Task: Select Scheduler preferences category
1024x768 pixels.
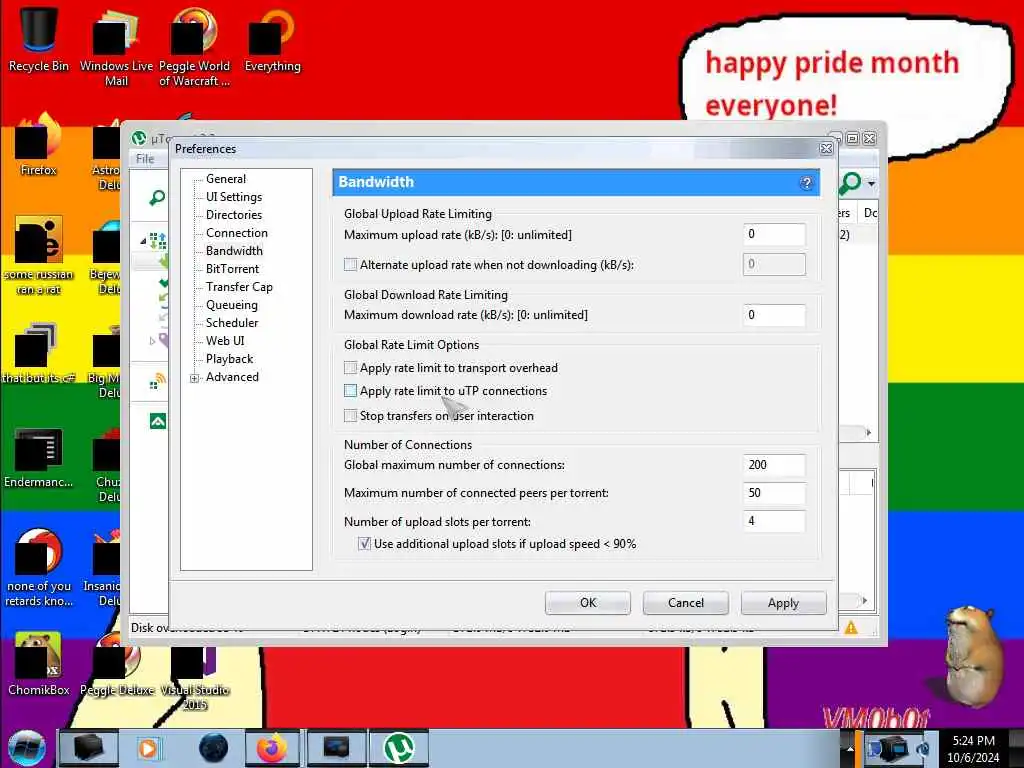Action: 232,323
